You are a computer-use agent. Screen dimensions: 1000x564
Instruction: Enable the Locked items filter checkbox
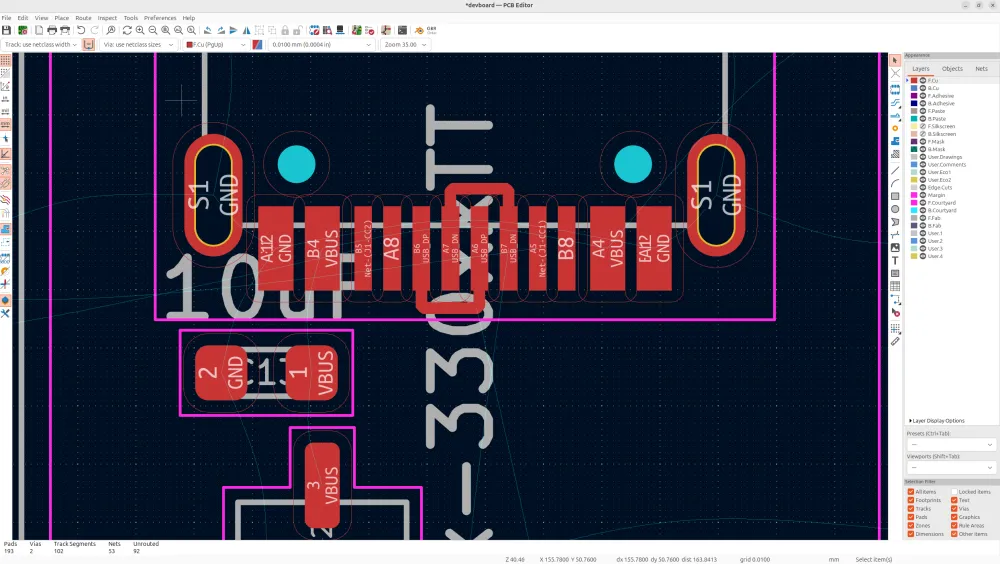coord(955,492)
